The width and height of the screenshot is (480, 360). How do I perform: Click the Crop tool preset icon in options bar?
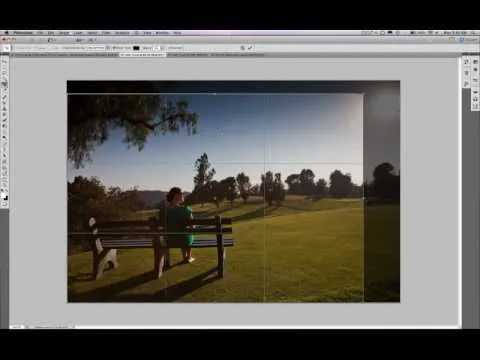pos(6,48)
